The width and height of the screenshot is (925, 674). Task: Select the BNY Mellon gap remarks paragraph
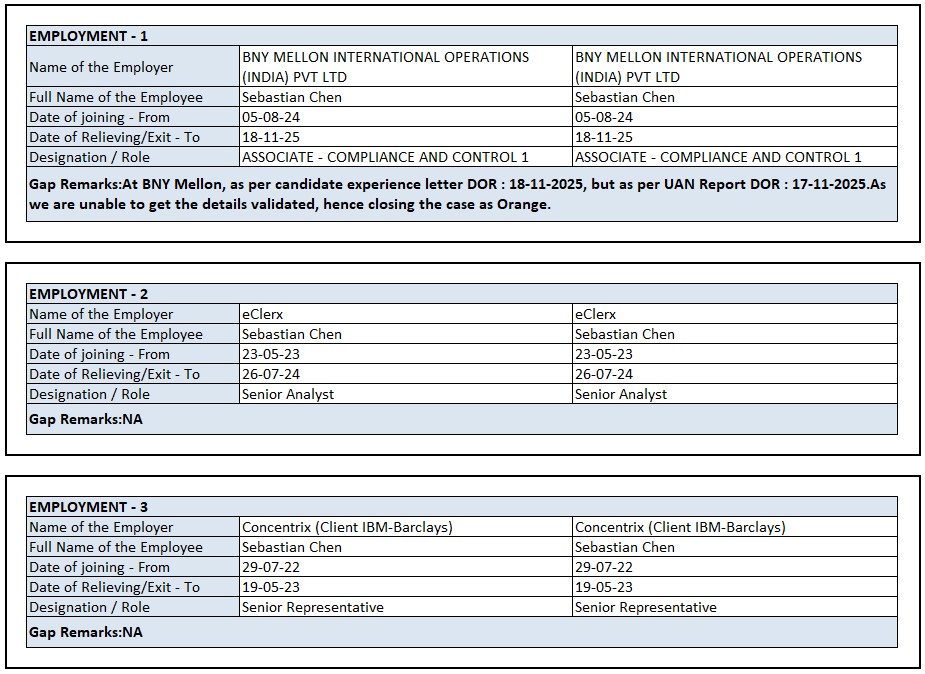pos(458,194)
